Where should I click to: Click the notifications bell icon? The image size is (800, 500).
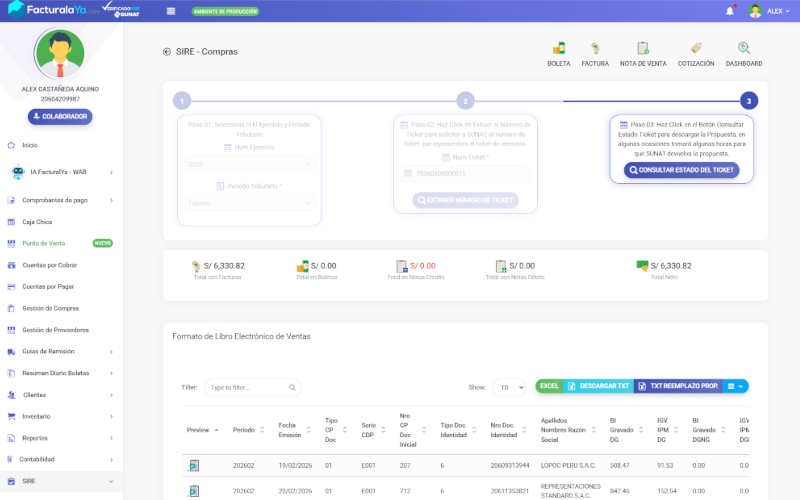(x=729, y=11)
